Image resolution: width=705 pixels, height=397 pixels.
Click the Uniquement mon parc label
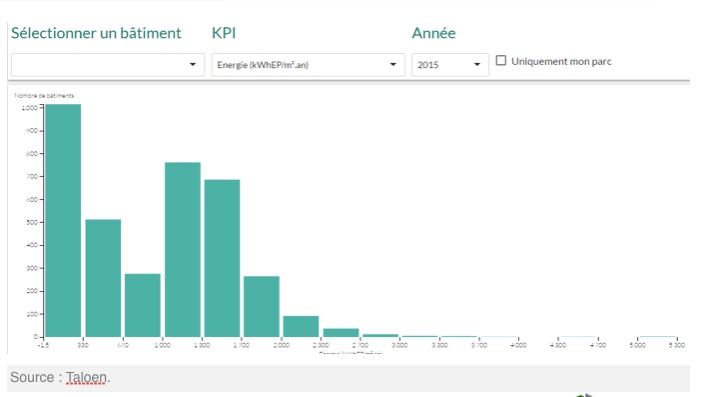[x=561, y=62]
